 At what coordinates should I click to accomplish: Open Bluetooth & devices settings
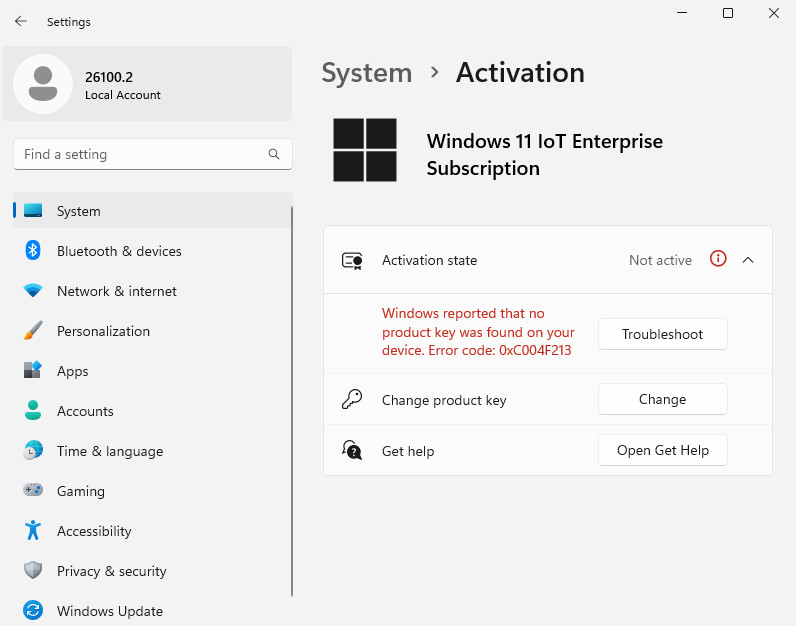[x=152, y=250]
